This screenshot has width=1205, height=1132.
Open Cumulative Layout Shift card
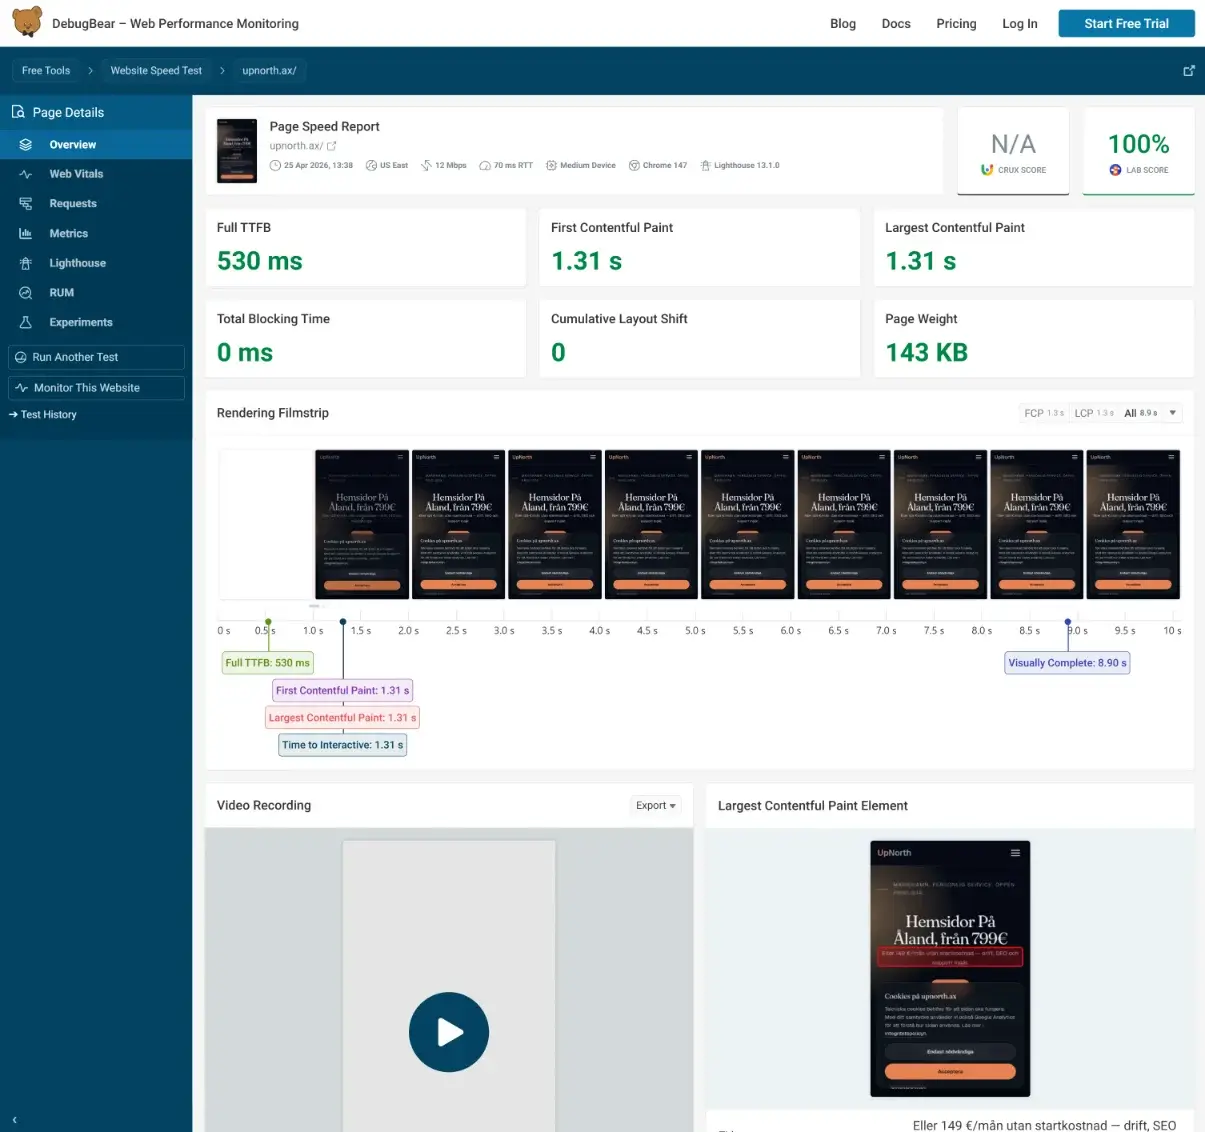point(699,339)
